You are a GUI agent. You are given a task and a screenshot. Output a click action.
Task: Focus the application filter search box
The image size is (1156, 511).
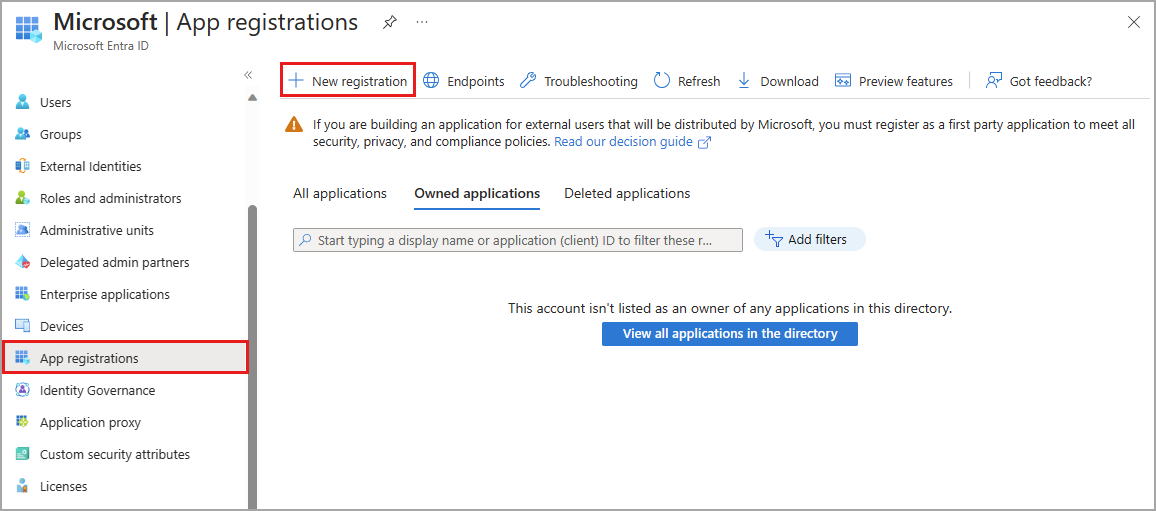[518, 240]
